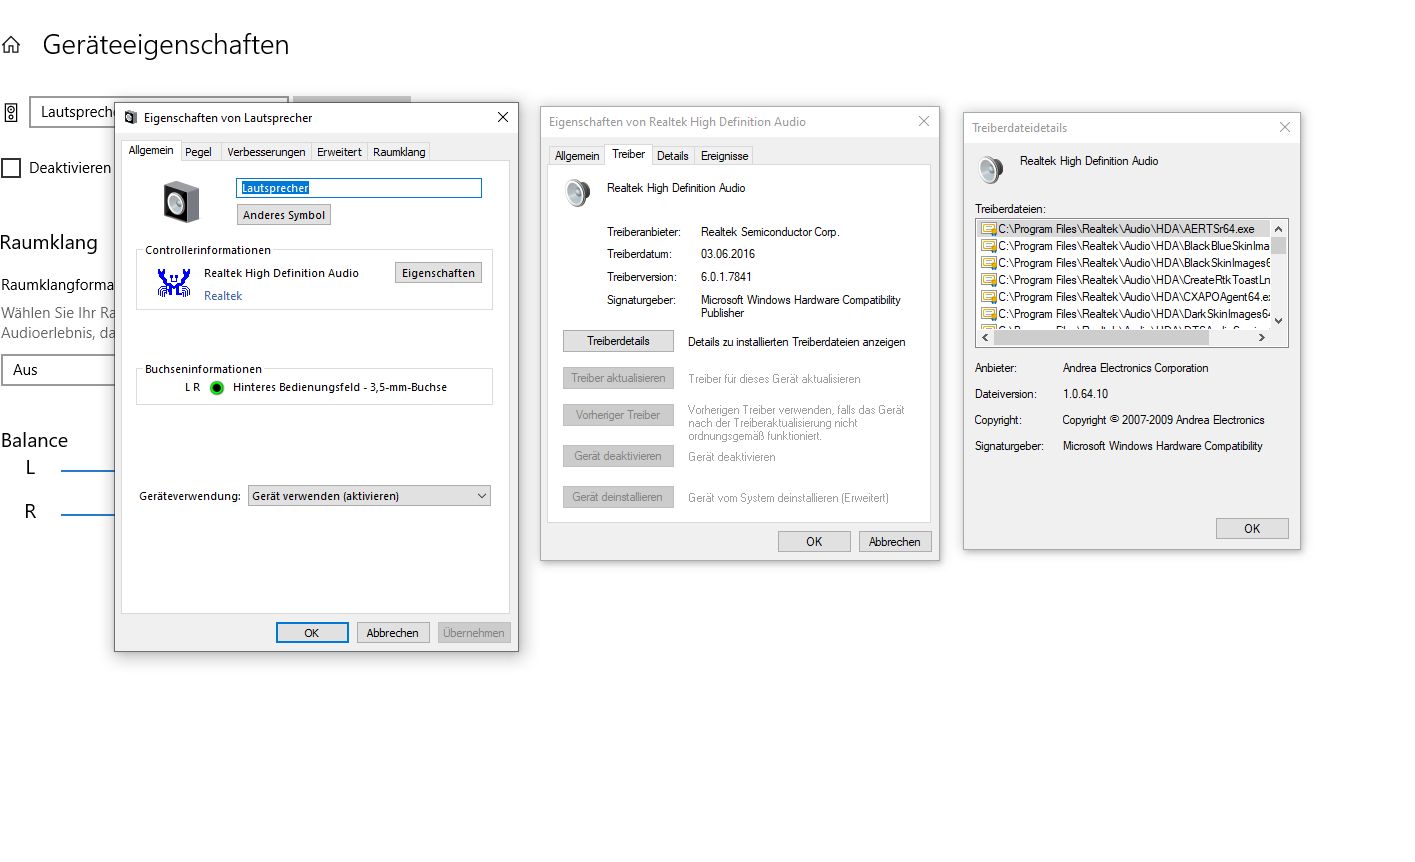Click OK in Treiberdateidetails window

coord(1252,529)
